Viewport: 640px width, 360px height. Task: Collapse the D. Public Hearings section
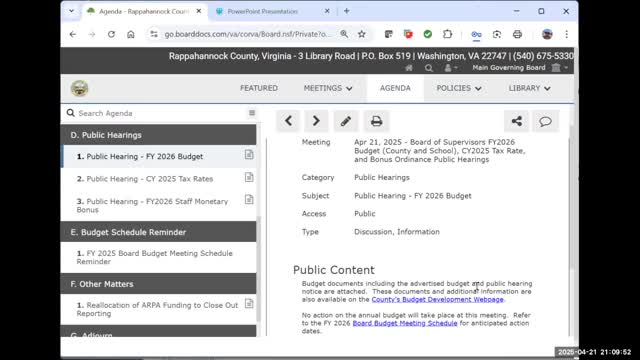pyautogui.click(x=158, y=135)
